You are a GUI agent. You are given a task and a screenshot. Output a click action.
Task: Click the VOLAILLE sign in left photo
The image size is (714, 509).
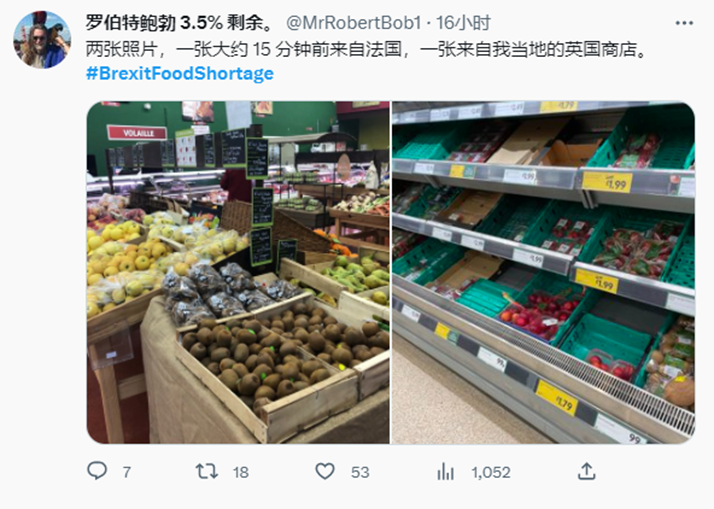137,133
